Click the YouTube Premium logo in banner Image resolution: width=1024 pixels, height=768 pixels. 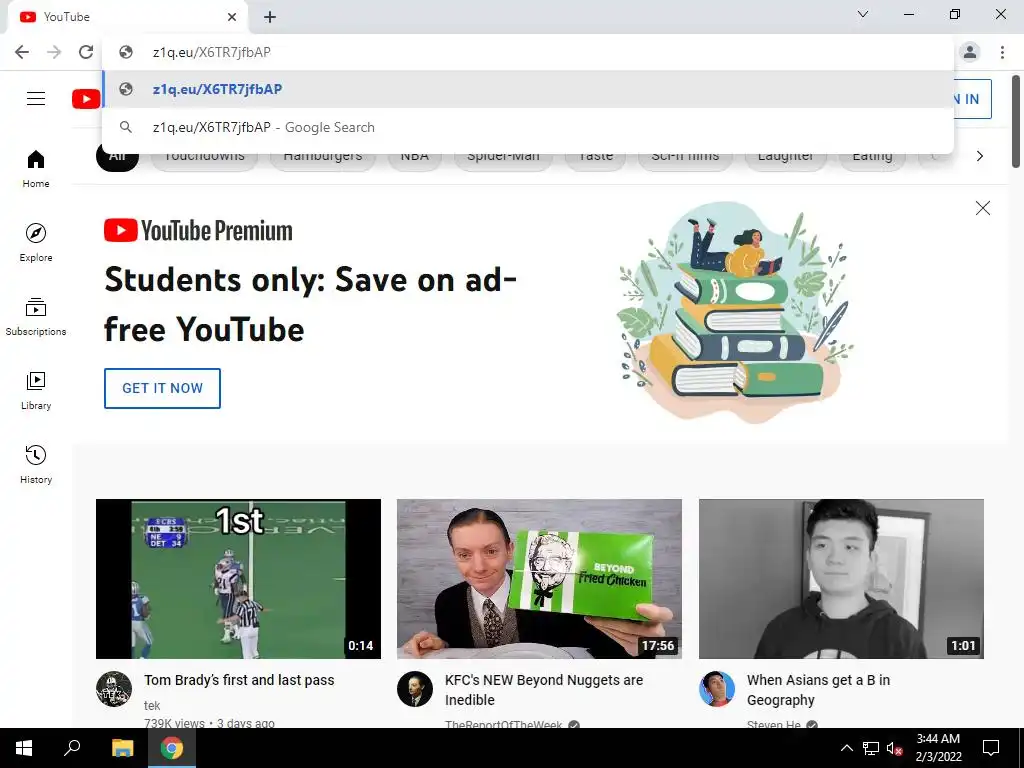pos(198,231)
